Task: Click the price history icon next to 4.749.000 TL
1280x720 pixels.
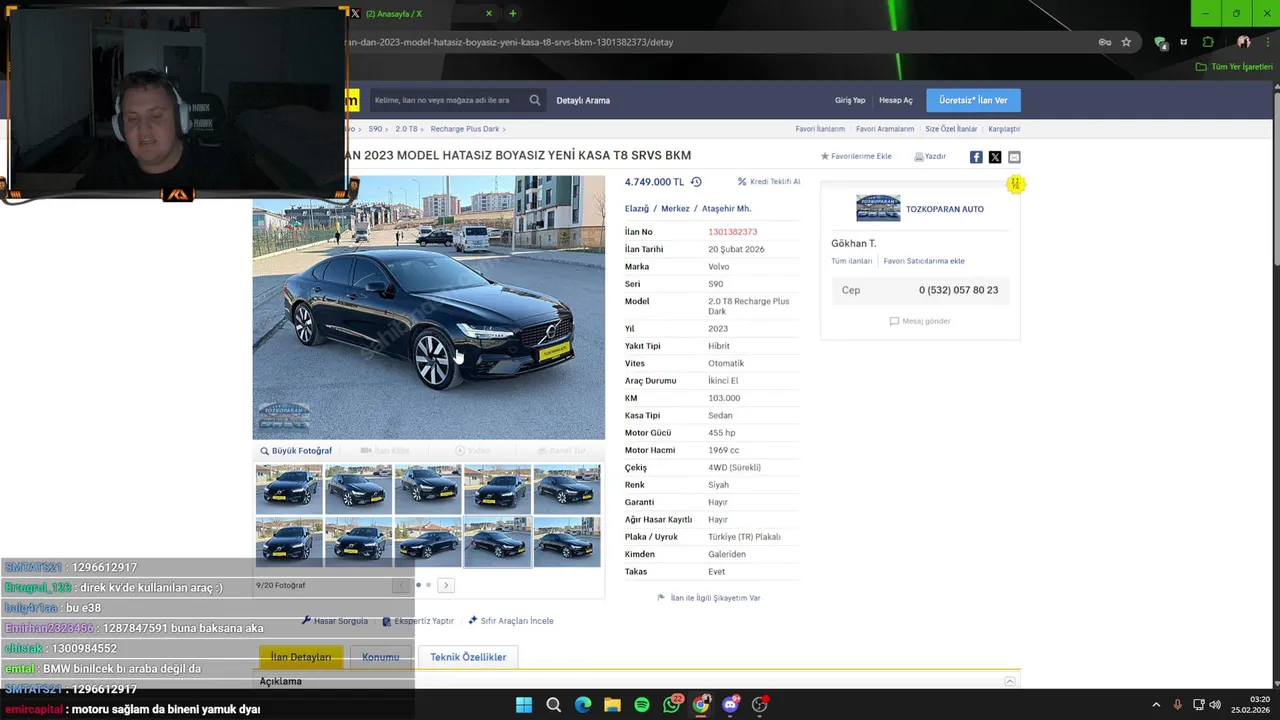Action: pos(696,182)
